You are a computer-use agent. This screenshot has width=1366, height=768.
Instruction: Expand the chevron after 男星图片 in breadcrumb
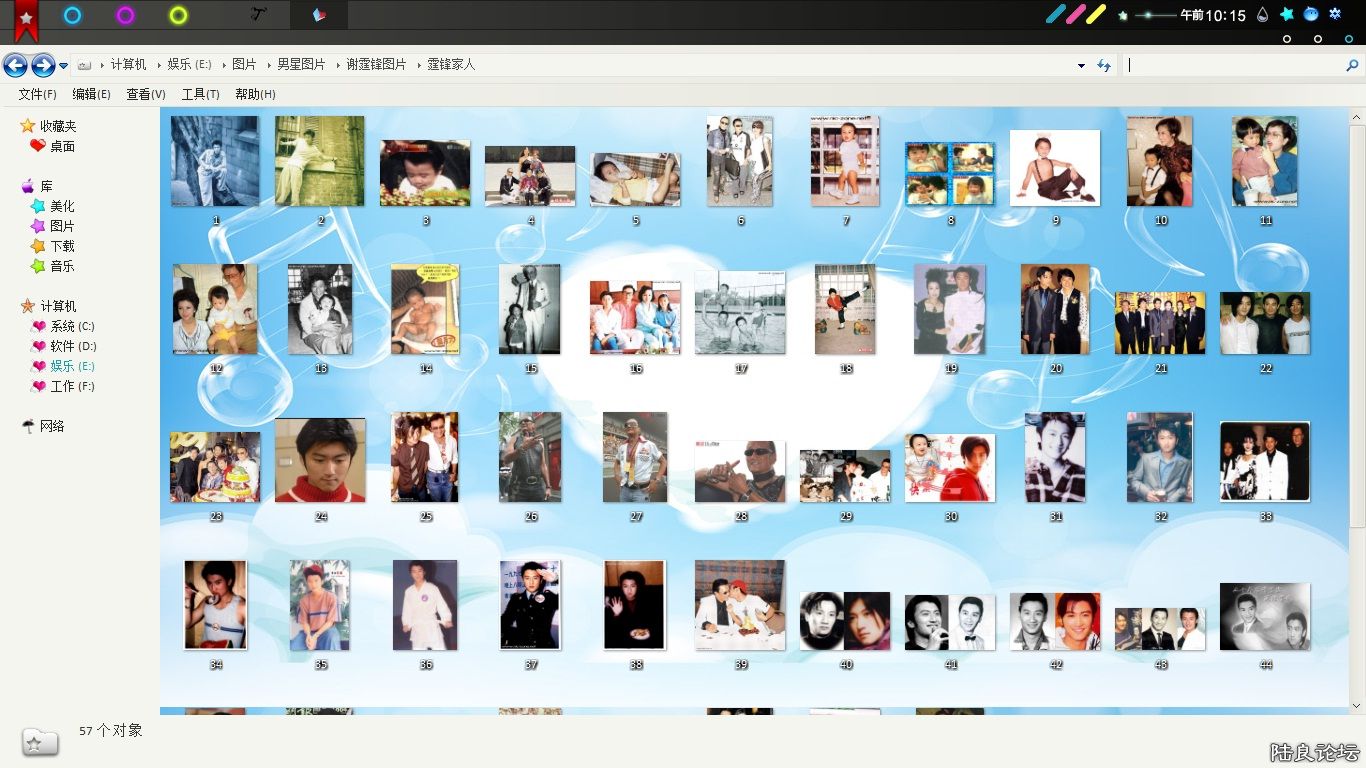point(336,65)
